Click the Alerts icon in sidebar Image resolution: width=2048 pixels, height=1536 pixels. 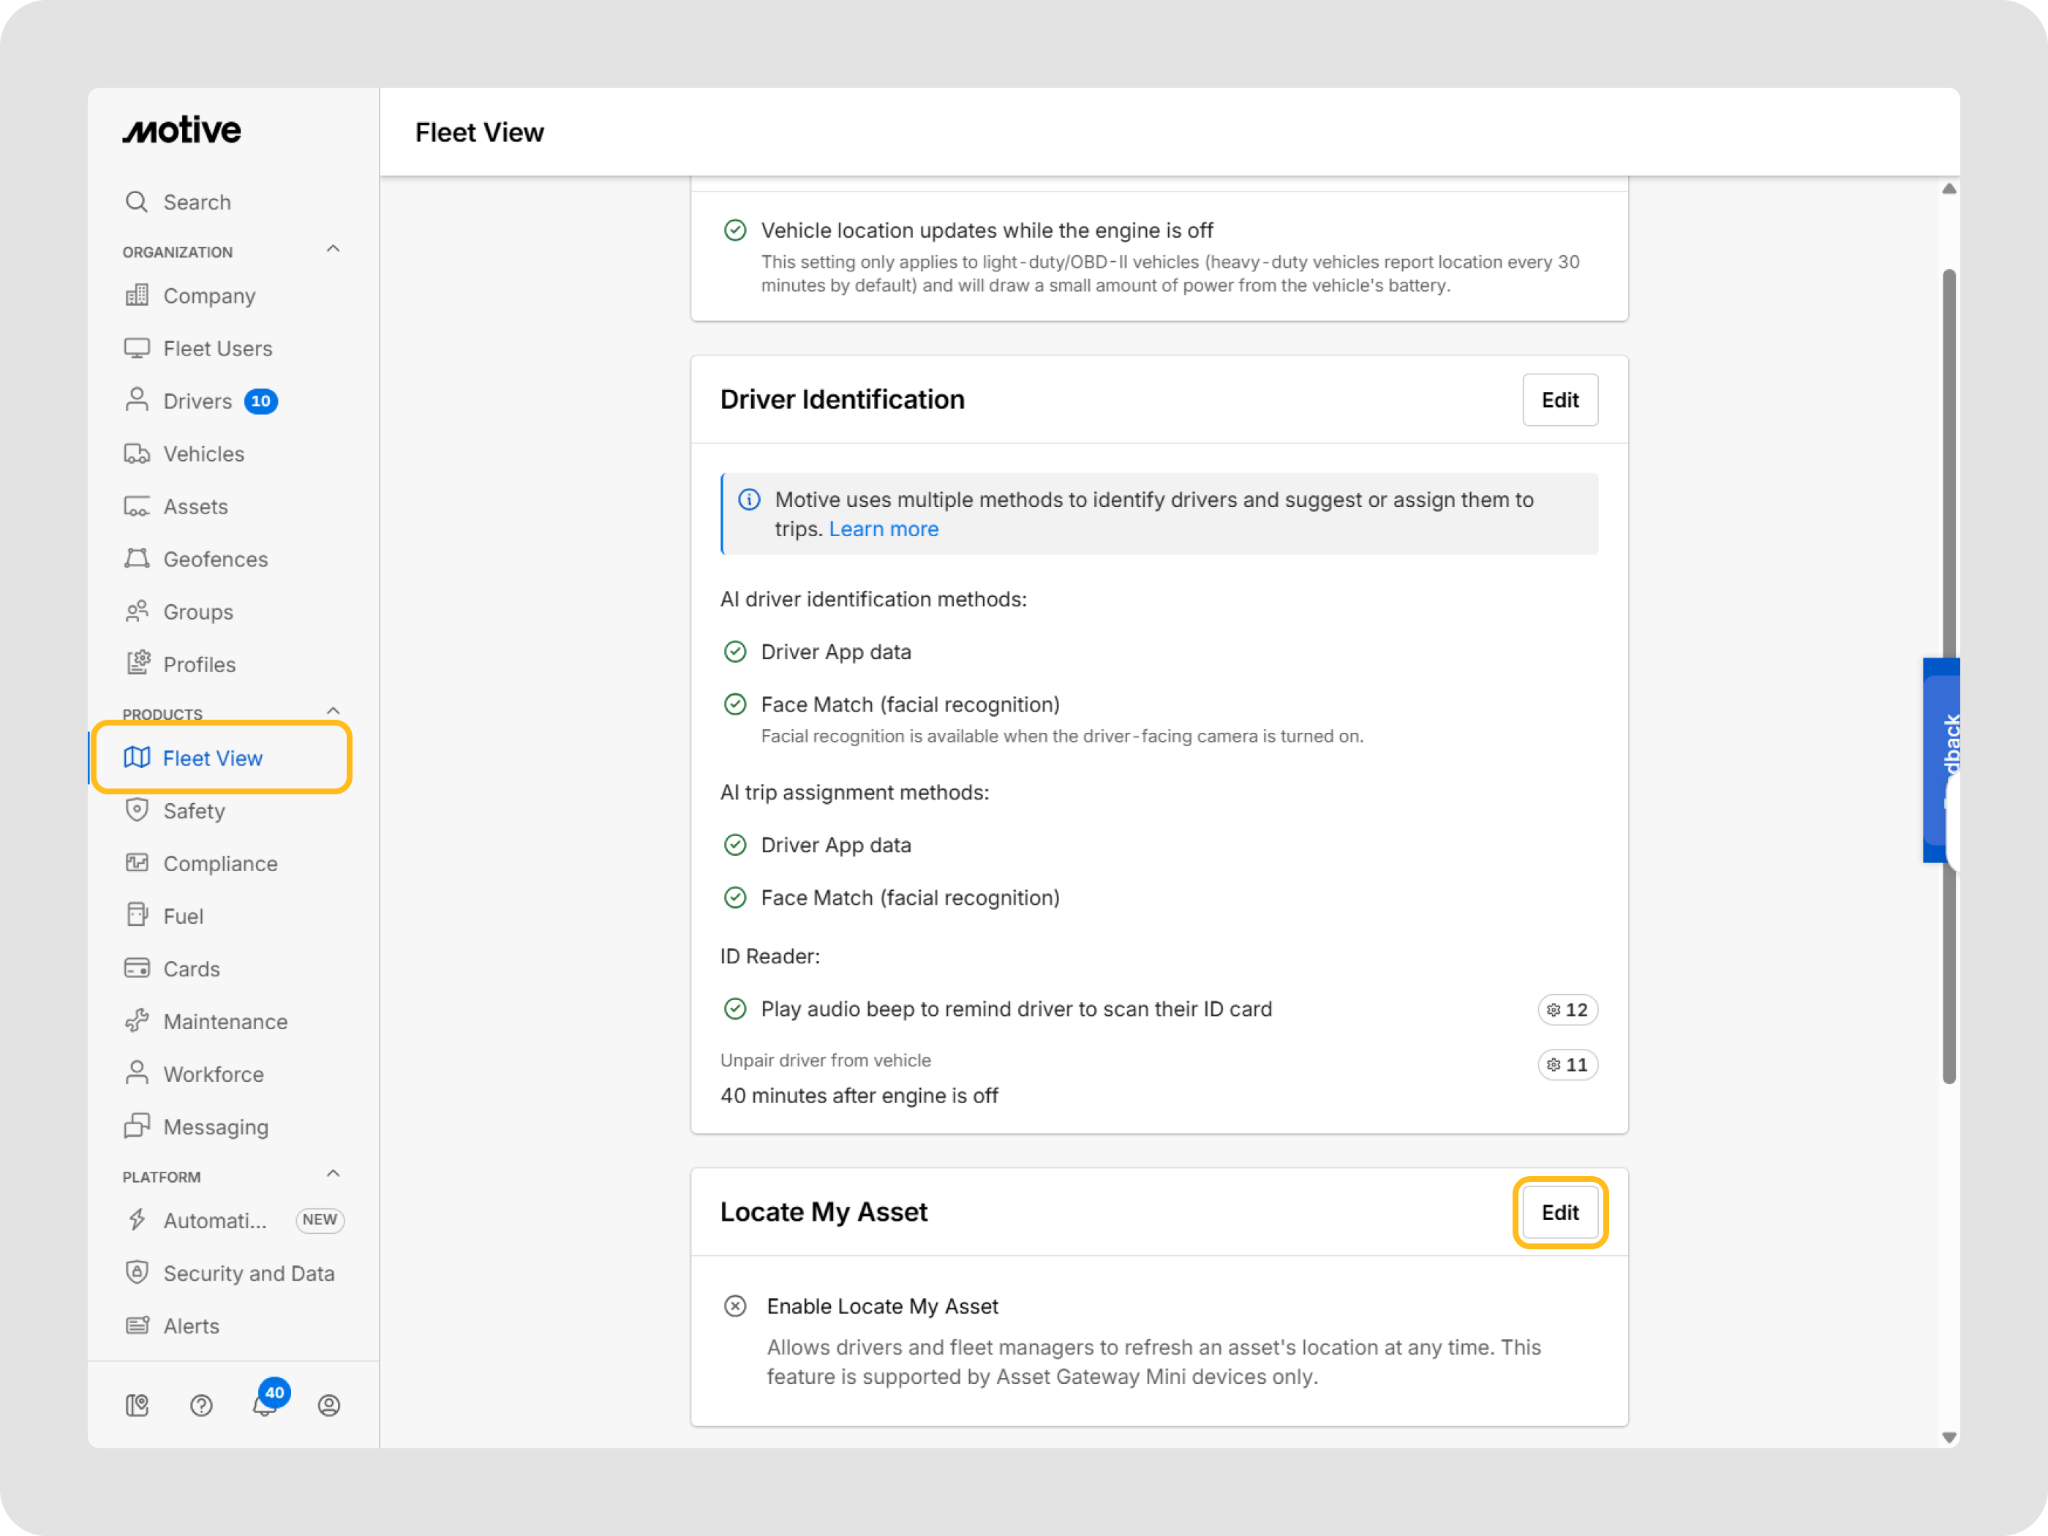pos(137,1325)
